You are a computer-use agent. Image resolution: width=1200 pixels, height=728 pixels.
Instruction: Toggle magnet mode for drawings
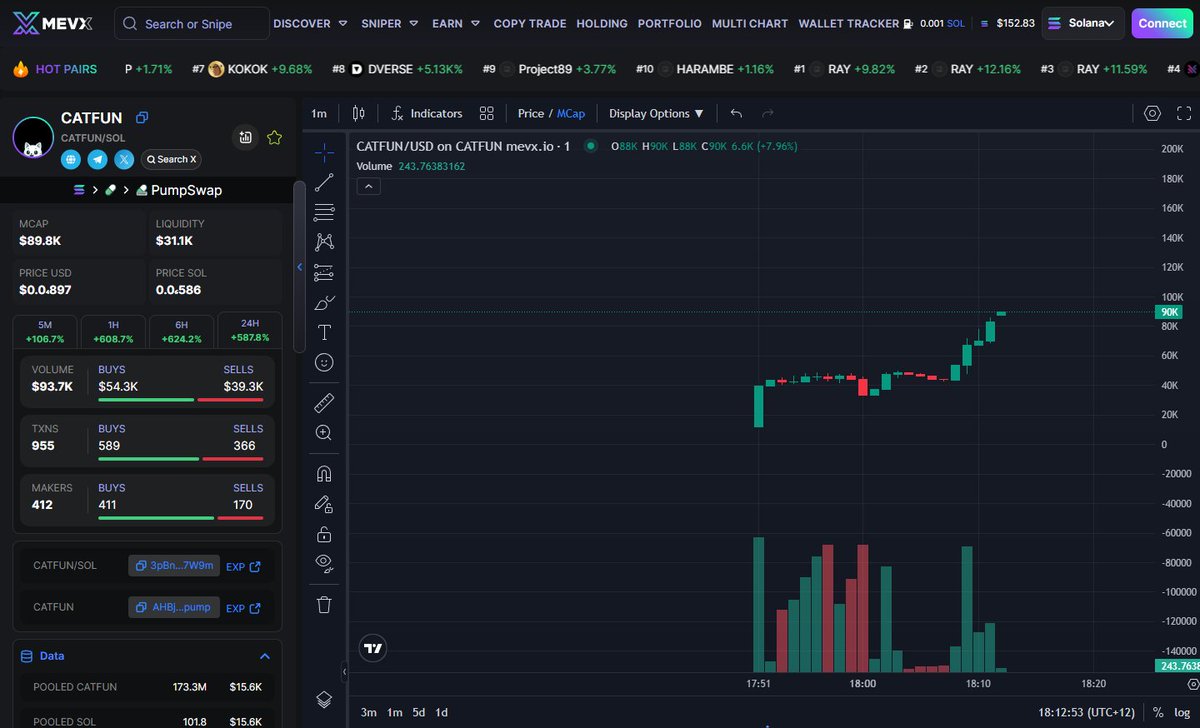(324, 474)
